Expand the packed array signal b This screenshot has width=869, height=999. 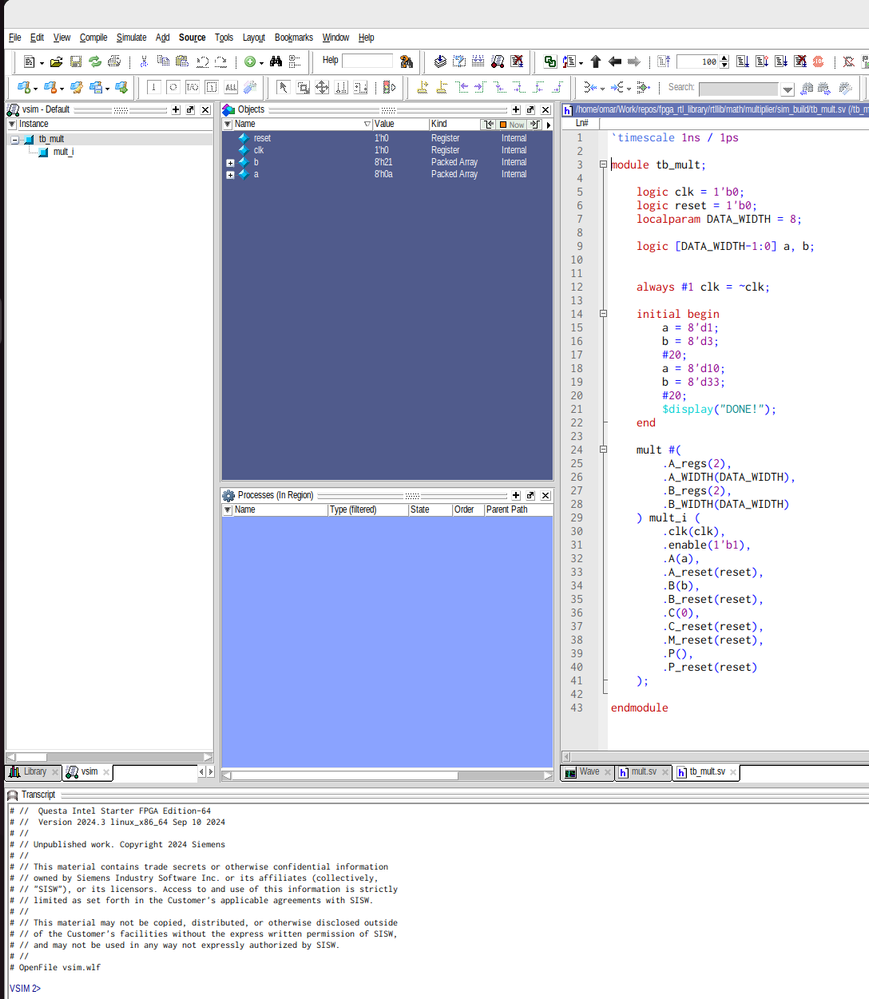tap(231, 162)
